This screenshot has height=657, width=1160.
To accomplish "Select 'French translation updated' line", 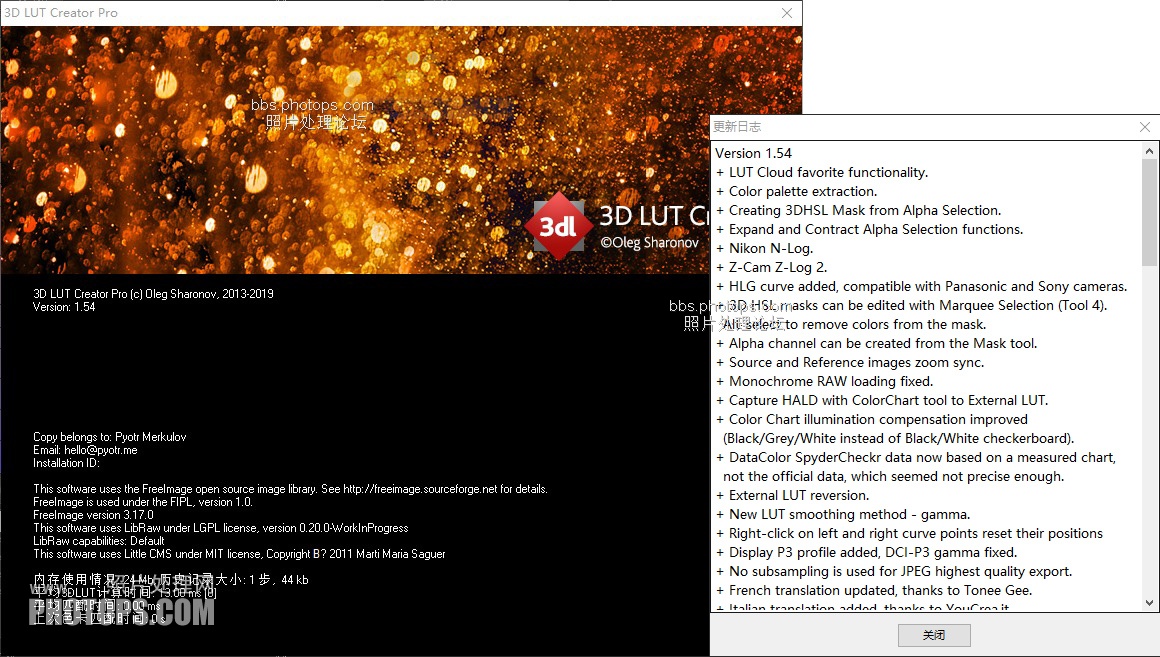I will point(874,590).
